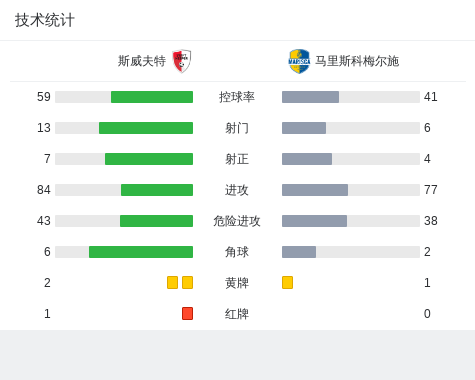Select the 斯威夫特 team name

142,61
